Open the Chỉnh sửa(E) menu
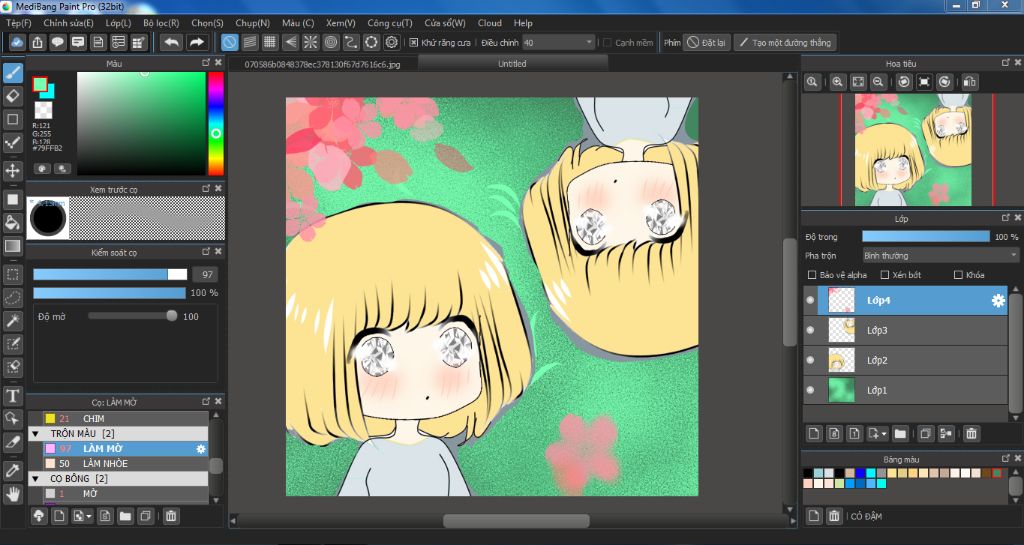This screenshot has width=1024, height=545. point(69,23)
